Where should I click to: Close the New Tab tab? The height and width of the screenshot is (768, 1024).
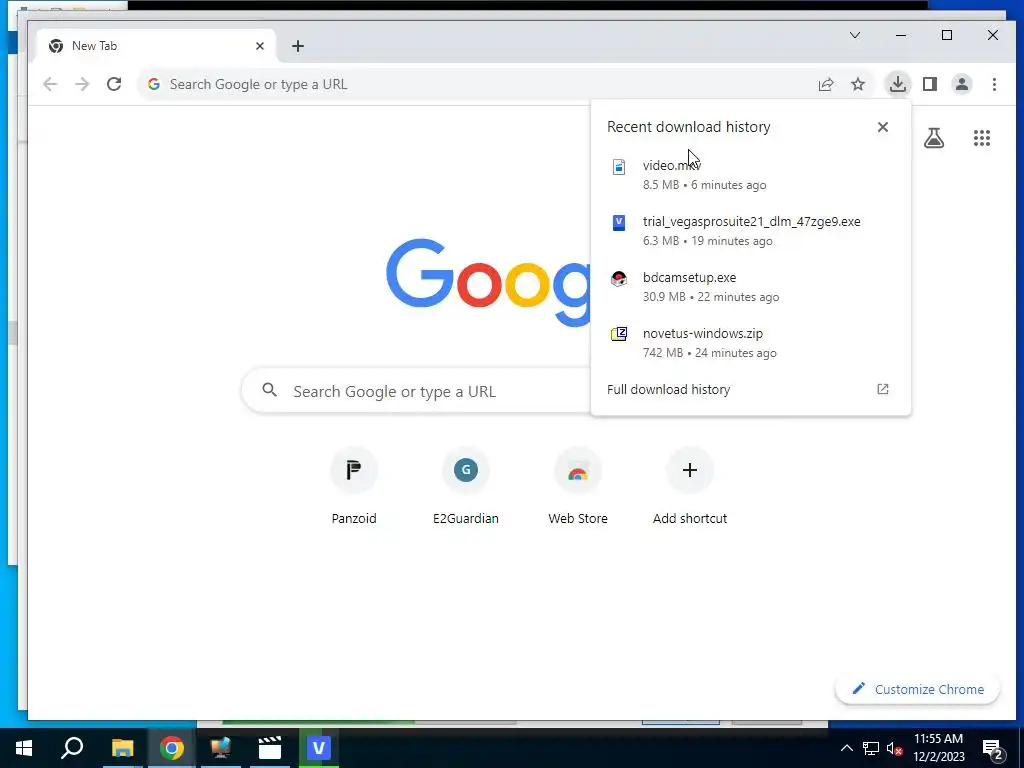click(260, 46)
